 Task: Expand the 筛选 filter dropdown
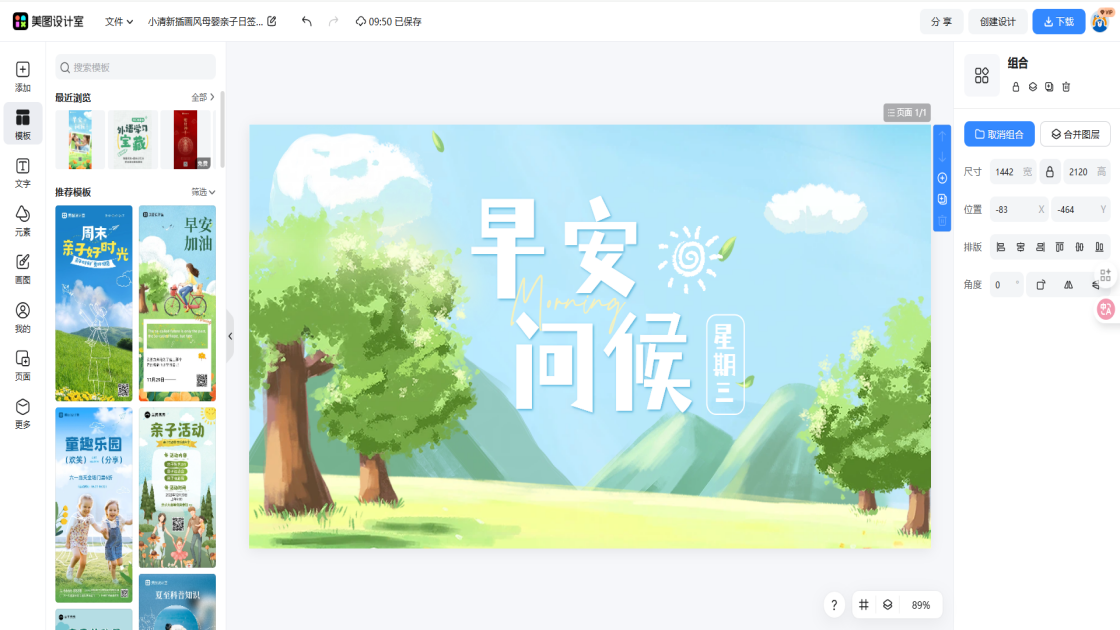[x=203, y=192]
